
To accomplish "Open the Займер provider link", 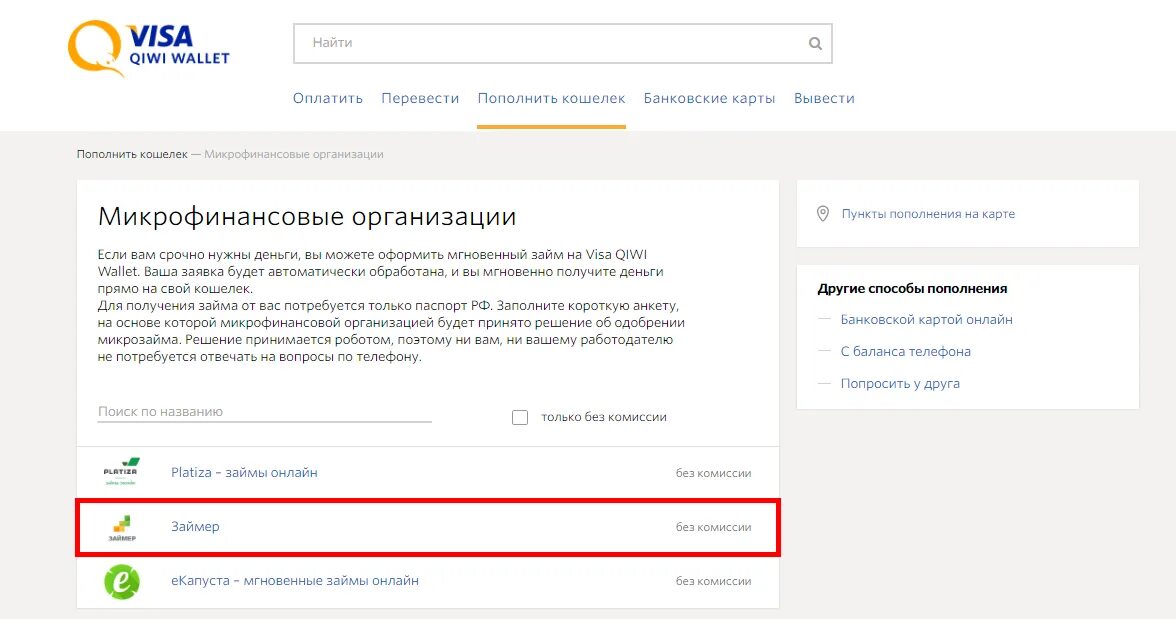I will 195,527.
